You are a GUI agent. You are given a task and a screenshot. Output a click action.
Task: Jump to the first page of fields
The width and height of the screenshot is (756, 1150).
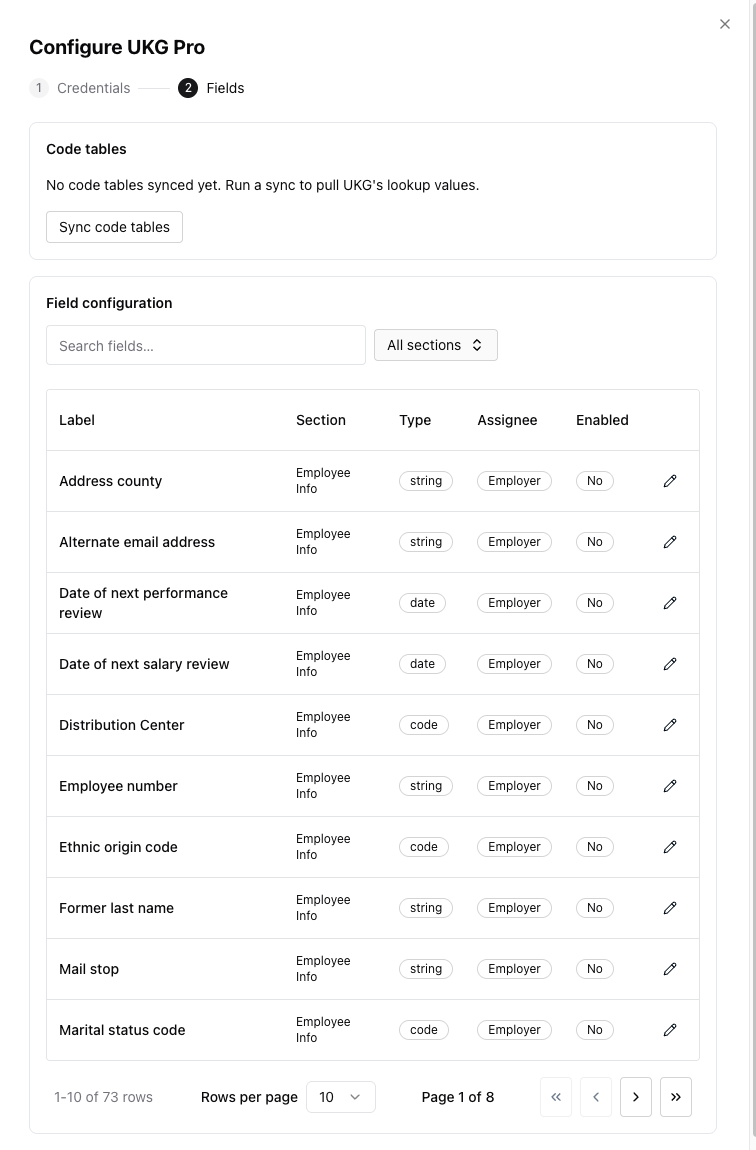(556, 1097)
